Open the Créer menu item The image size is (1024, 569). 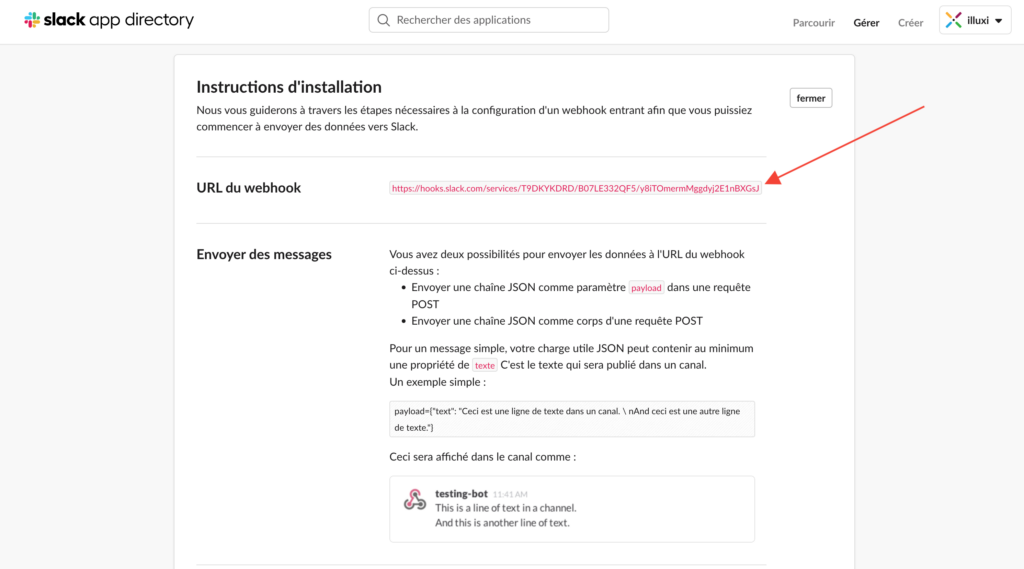tap(910, 23)
